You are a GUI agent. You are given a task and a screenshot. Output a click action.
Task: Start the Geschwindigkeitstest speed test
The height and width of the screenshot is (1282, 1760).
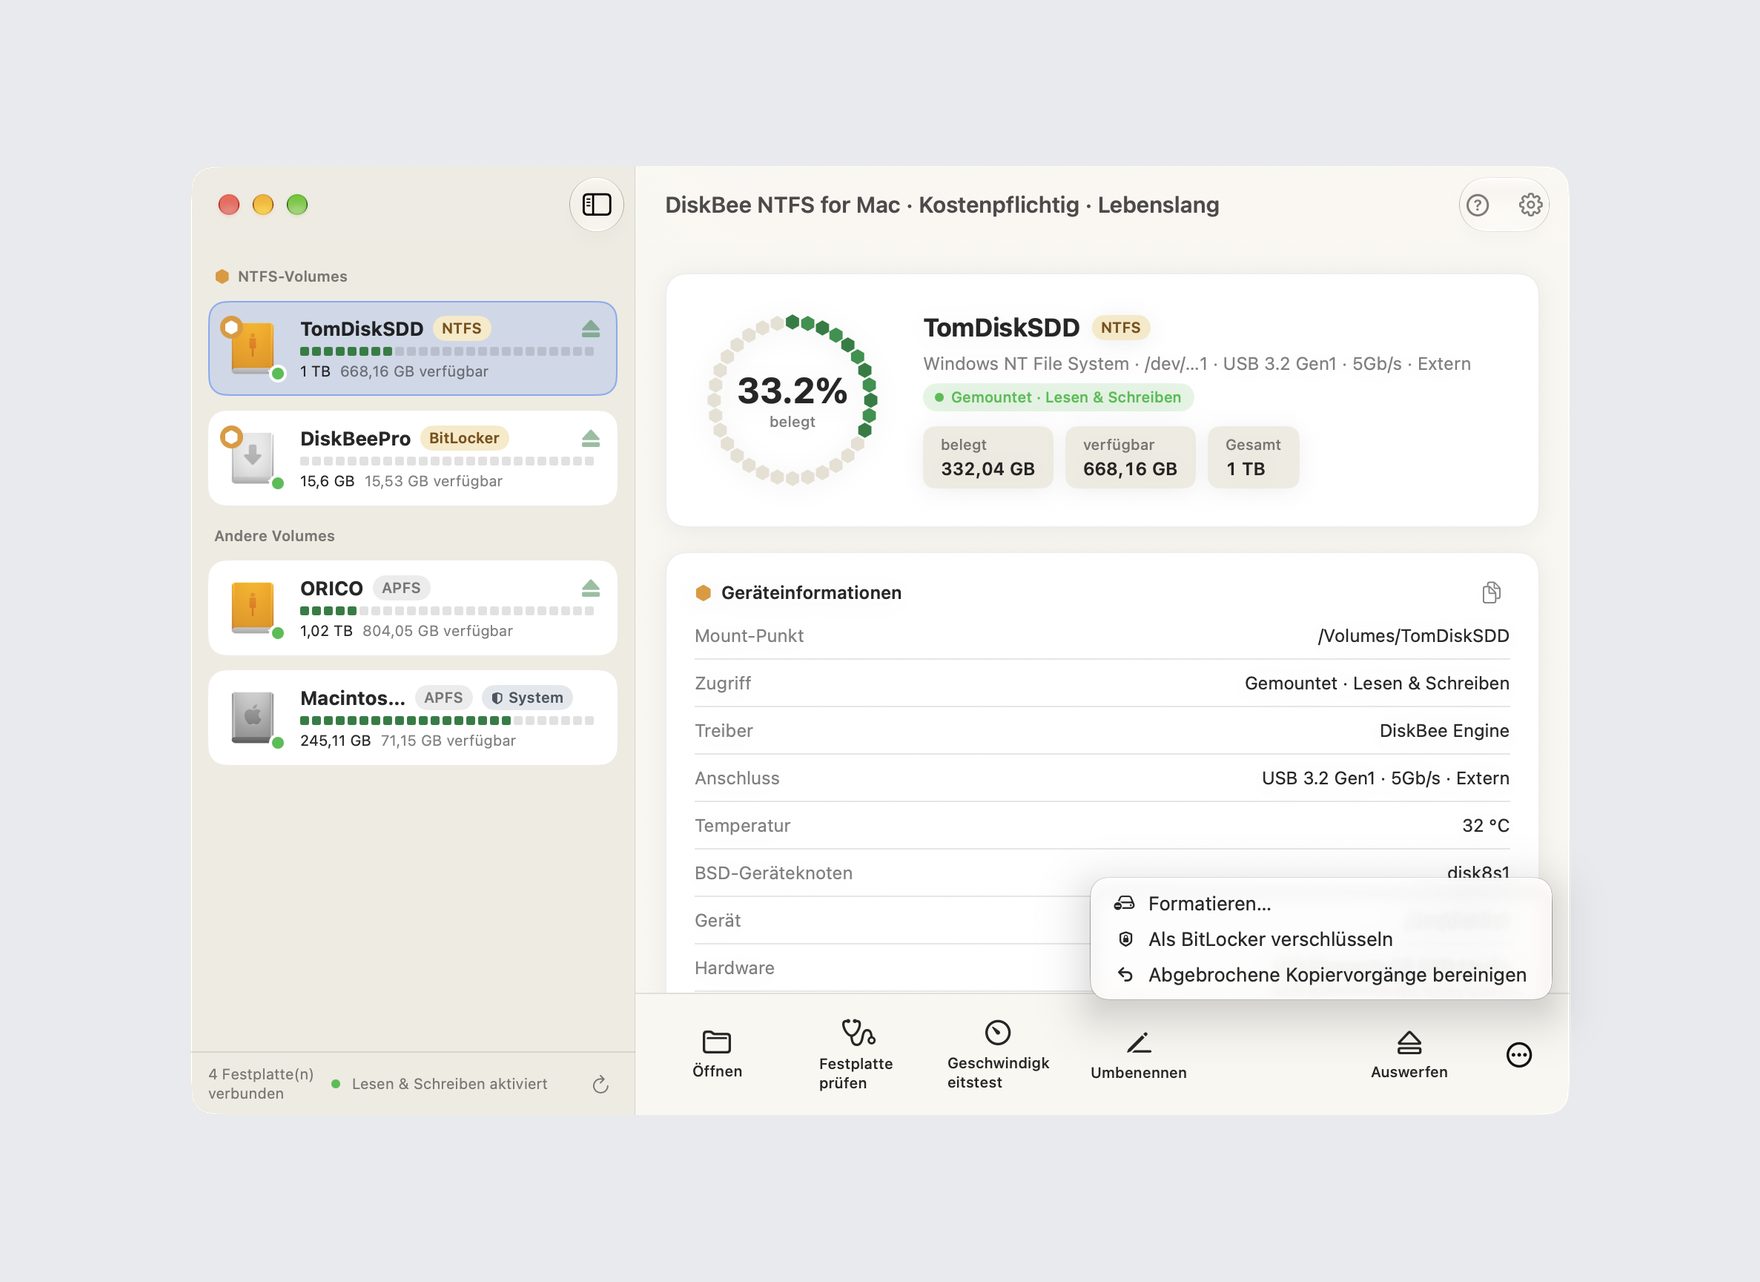tap(998, 1054)
